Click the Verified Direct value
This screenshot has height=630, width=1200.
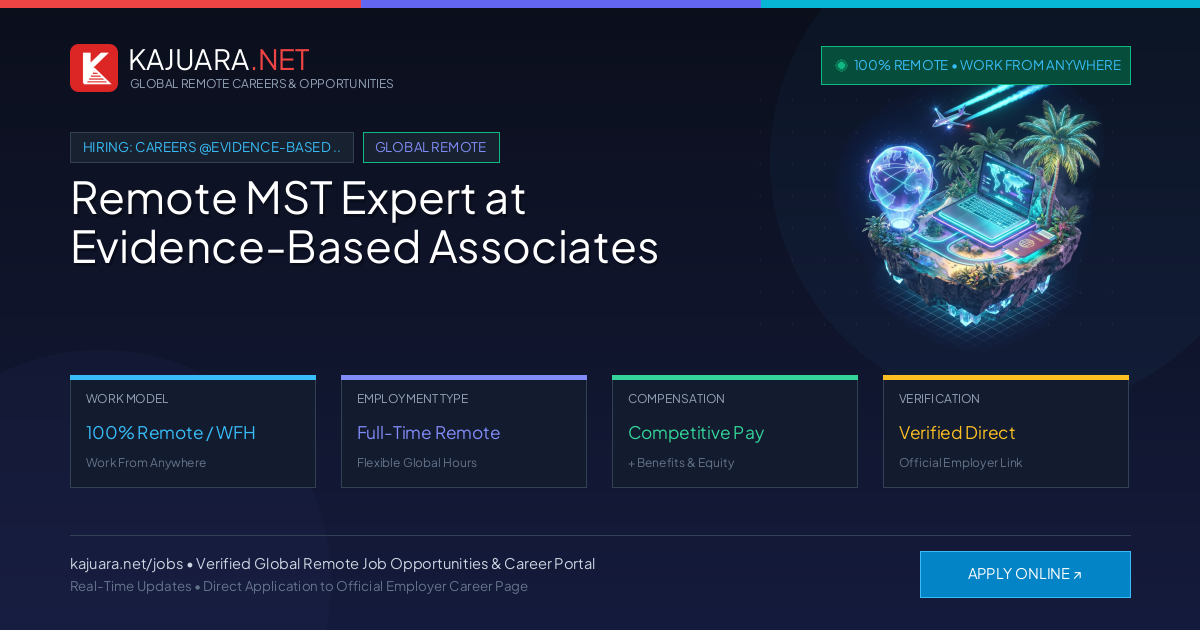tap(957, 433)
